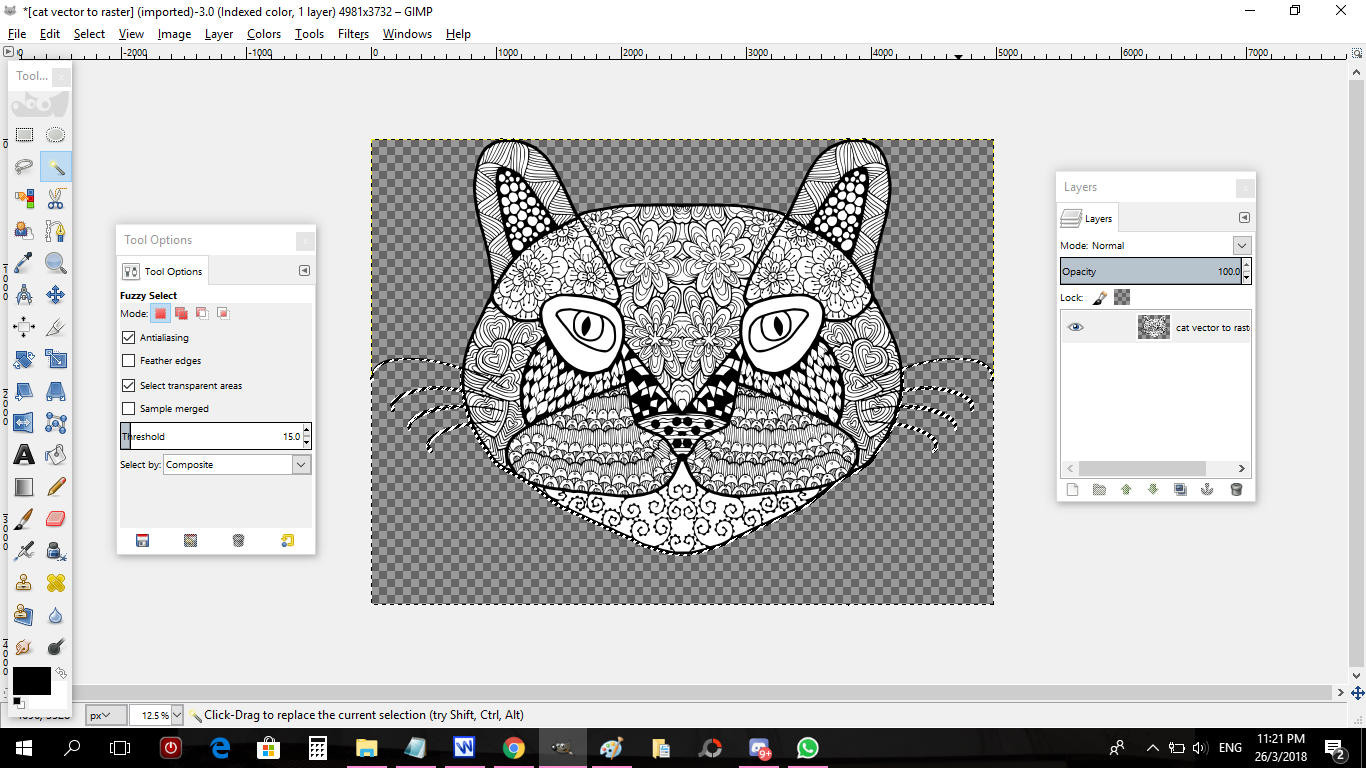Viewport: 1366px width, 768px height.
Task: Select the Rotate tool
Action: 24,359
